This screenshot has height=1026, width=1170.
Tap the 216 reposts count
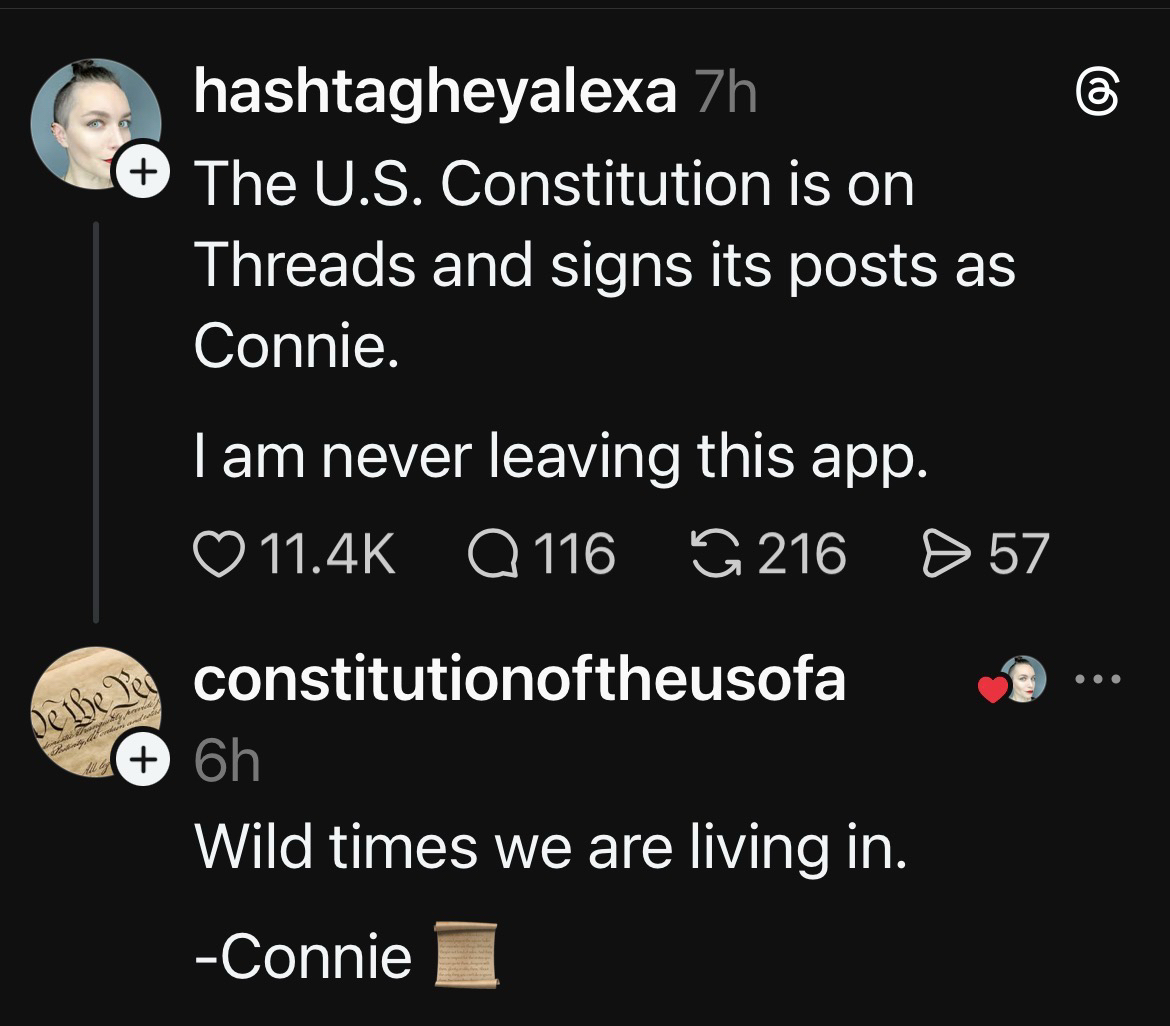point(802,554)
